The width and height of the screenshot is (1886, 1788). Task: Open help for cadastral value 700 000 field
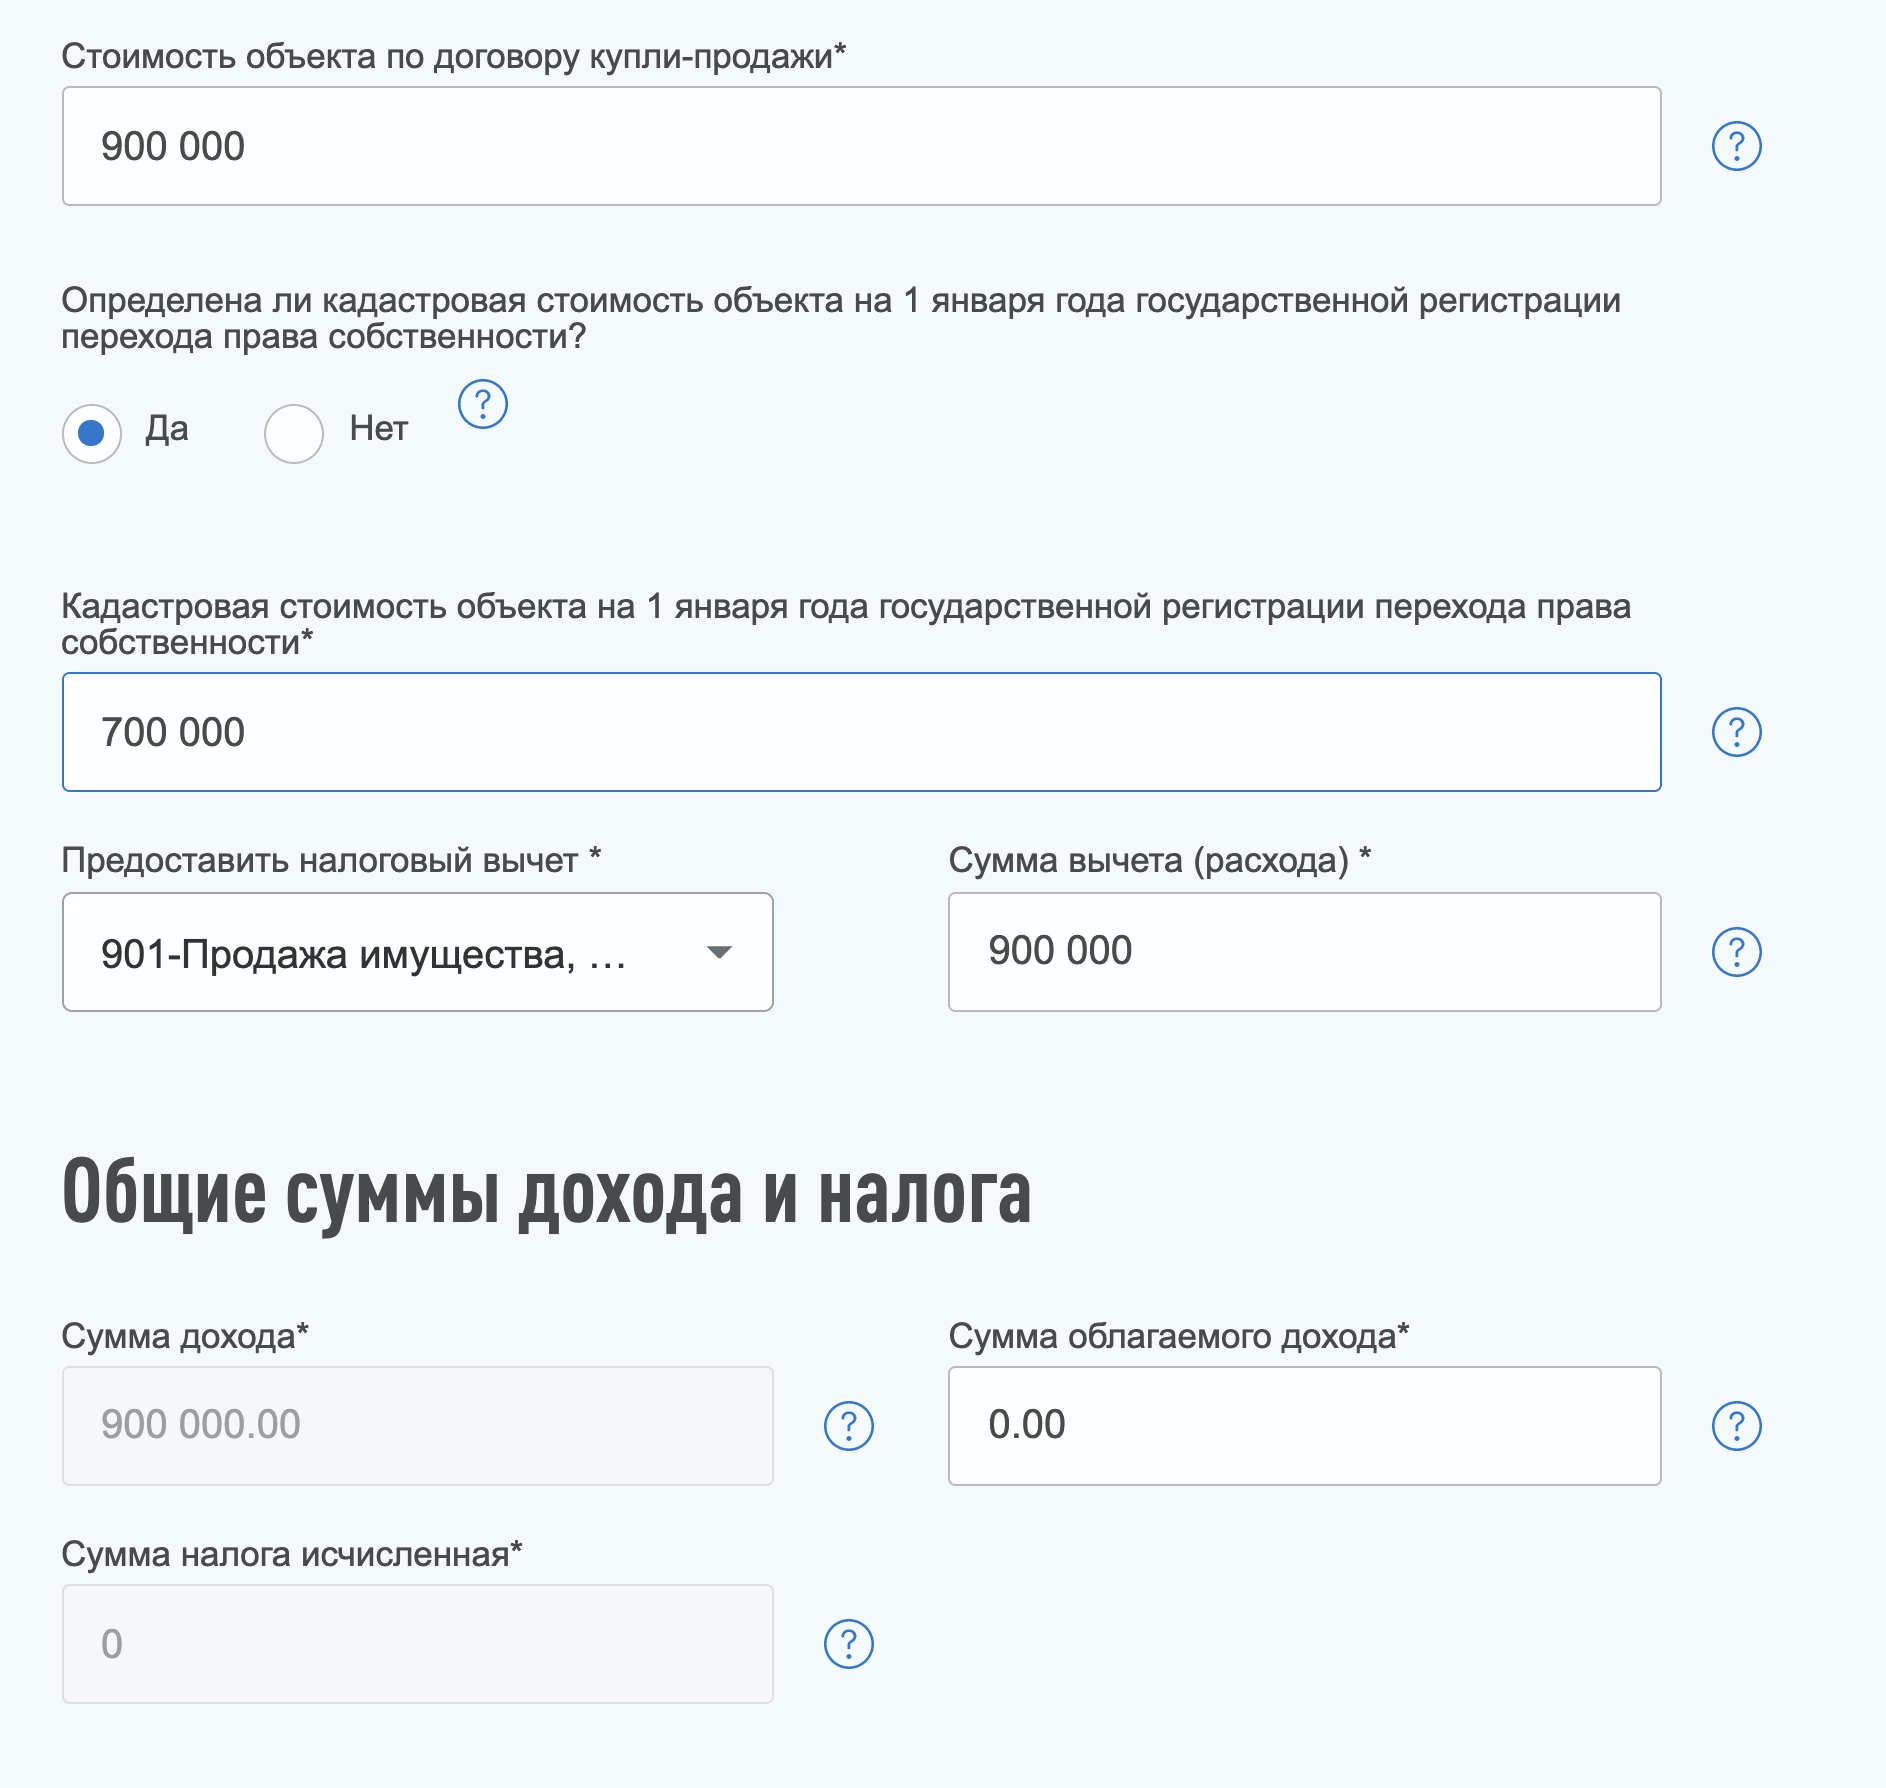coord(1736,732)
